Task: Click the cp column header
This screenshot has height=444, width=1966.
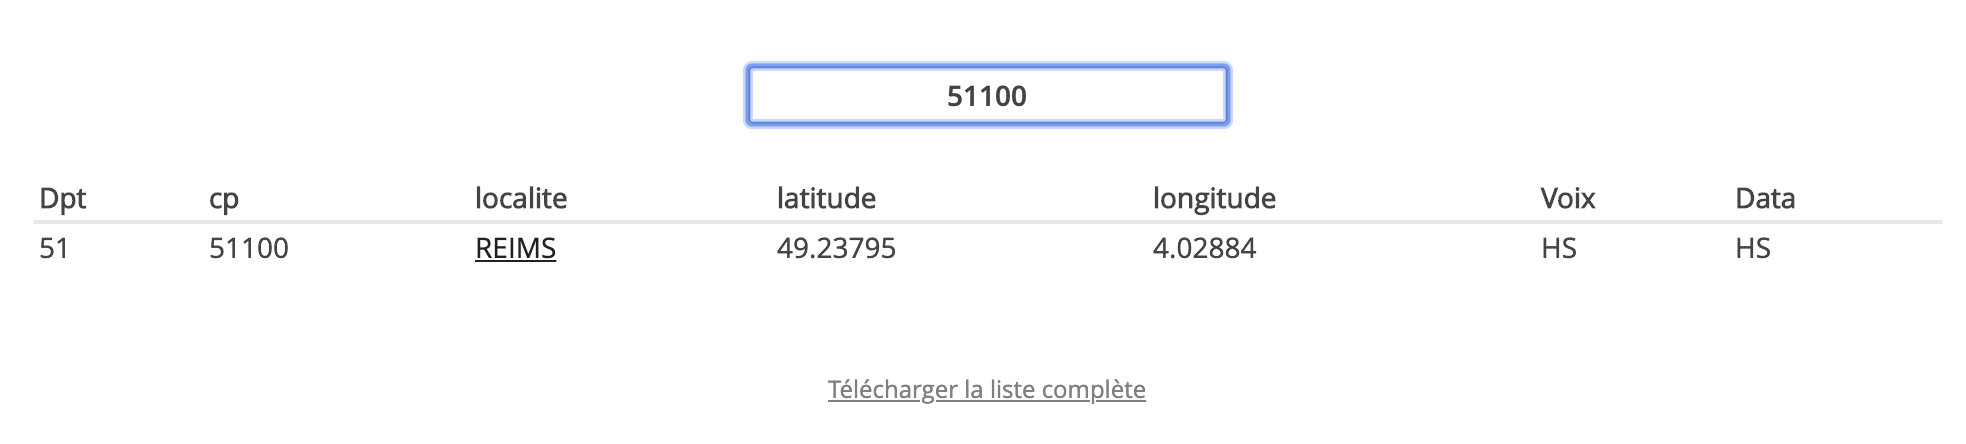Action: click(x=224, y=198)
